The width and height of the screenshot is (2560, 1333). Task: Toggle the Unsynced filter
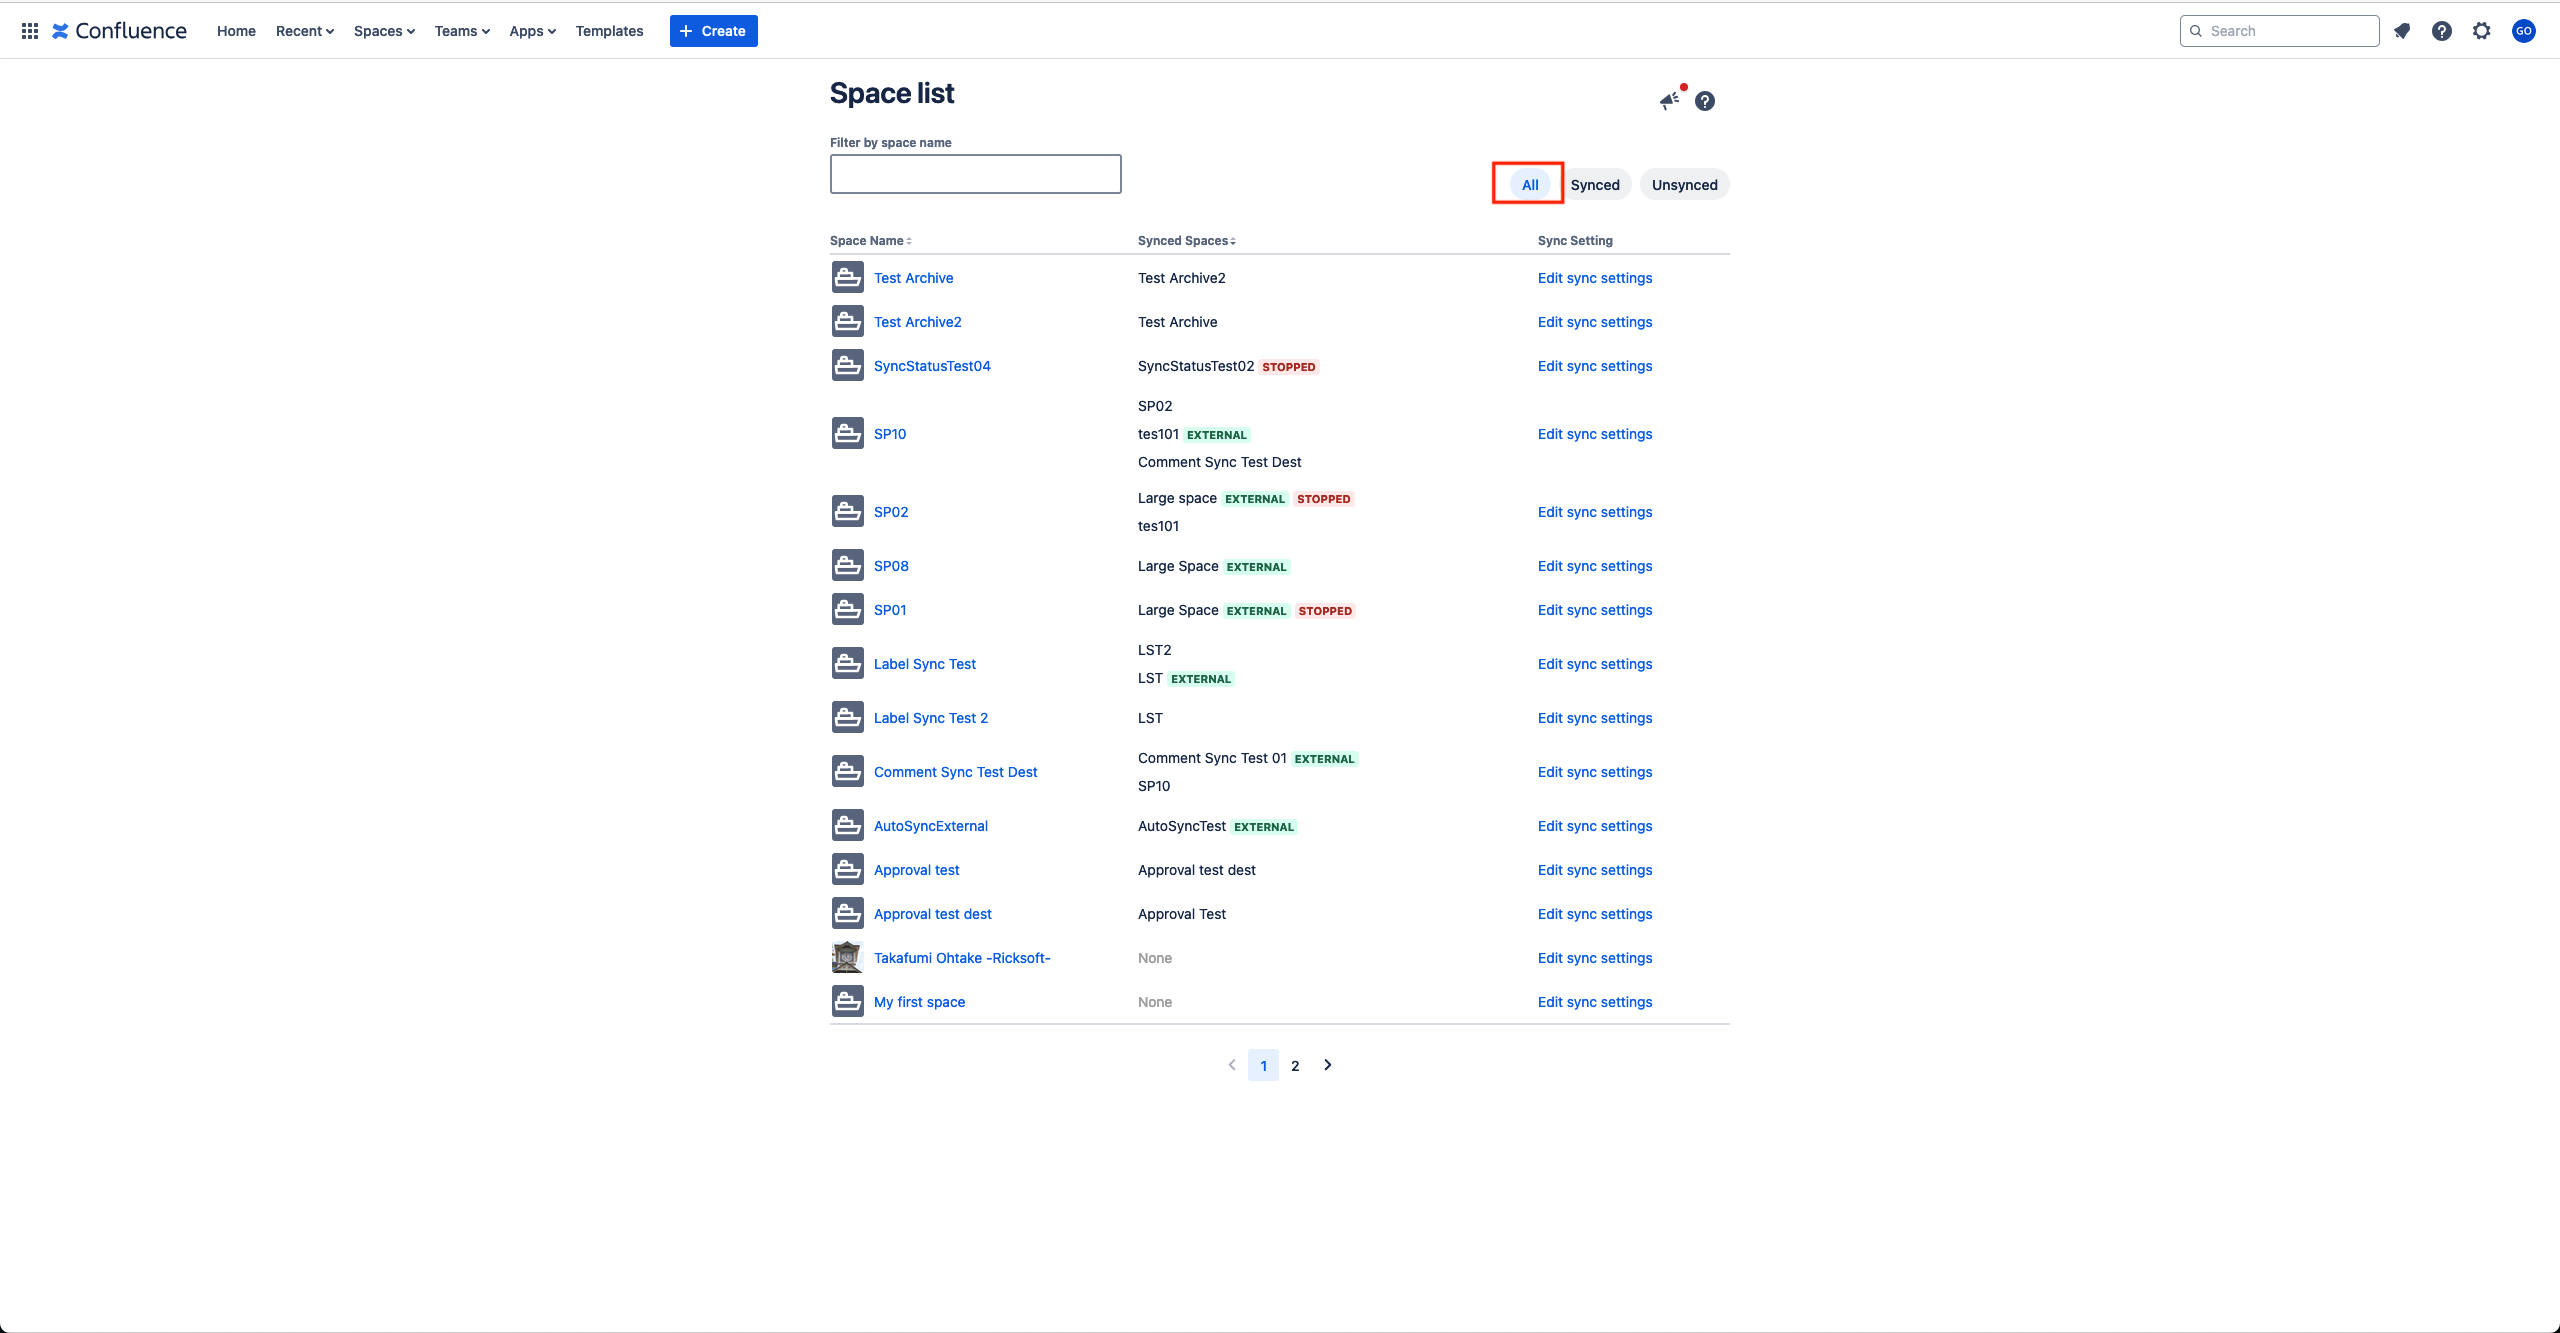tap(1684, 185)
